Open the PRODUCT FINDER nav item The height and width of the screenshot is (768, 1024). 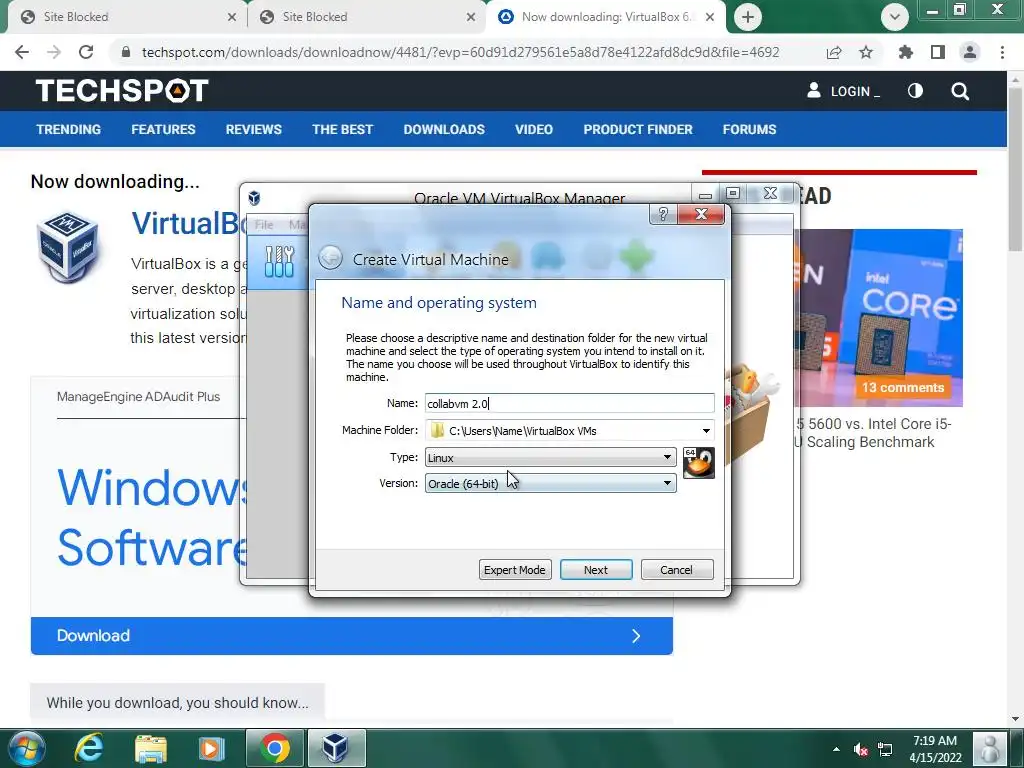(638, 129)
